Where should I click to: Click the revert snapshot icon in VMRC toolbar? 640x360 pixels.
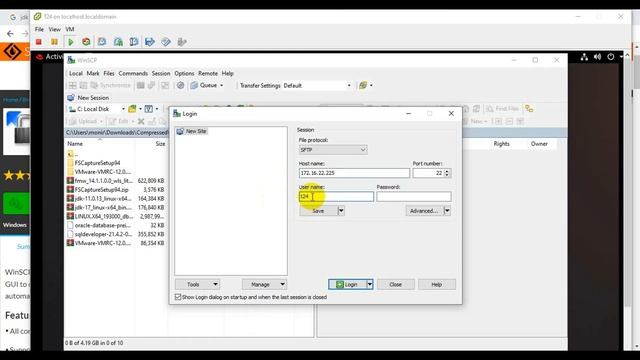(118, 42)
